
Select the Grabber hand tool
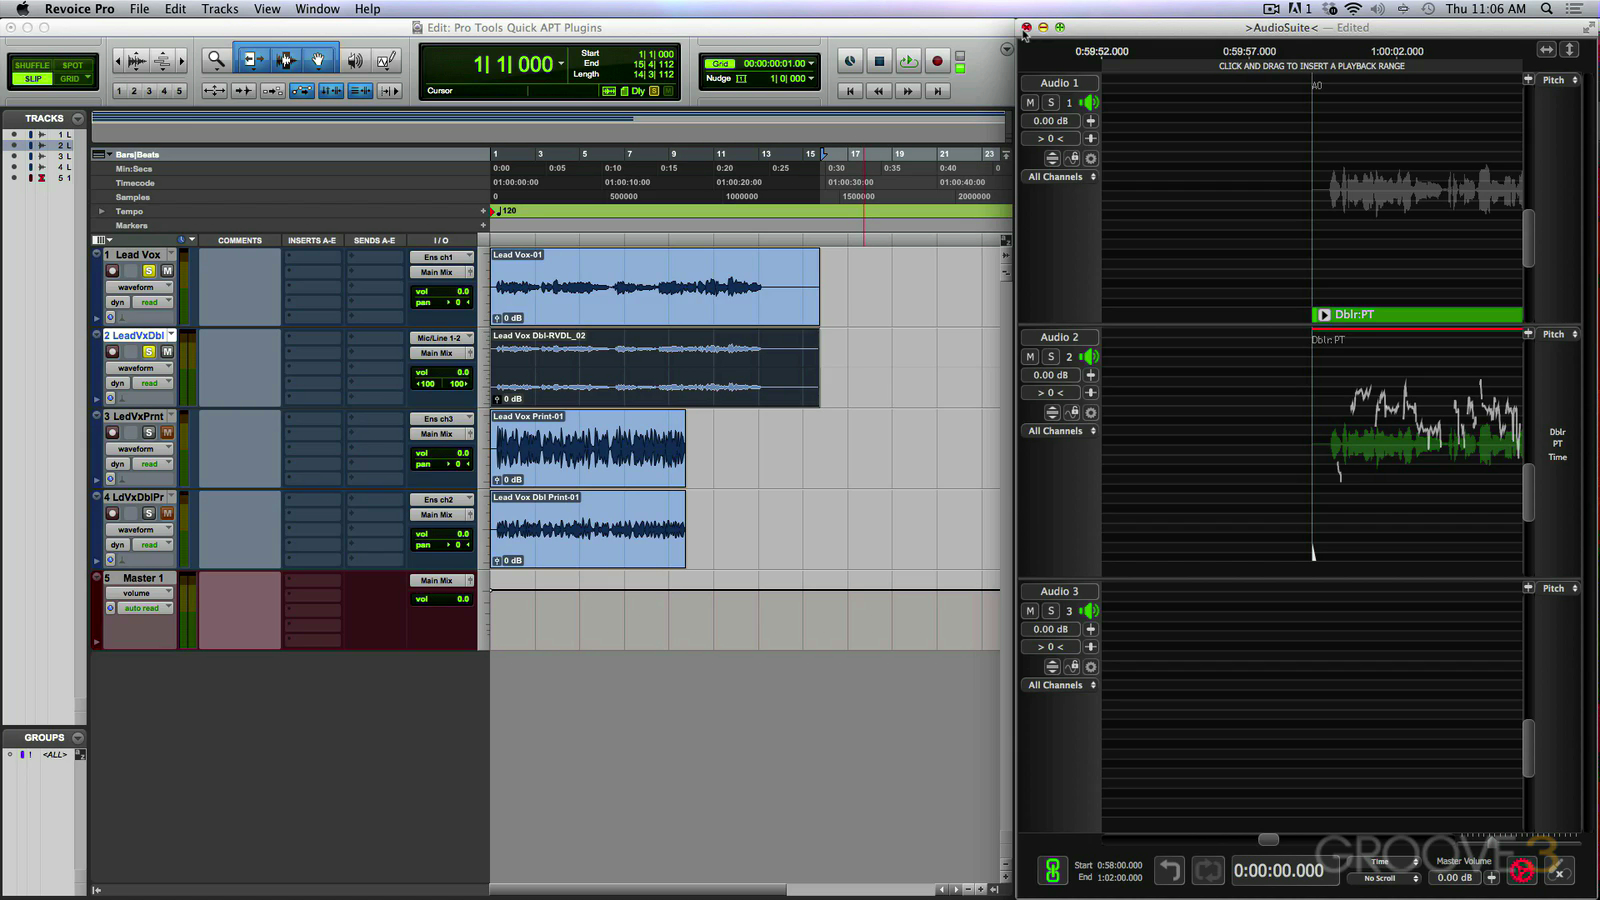click(319, 61)
